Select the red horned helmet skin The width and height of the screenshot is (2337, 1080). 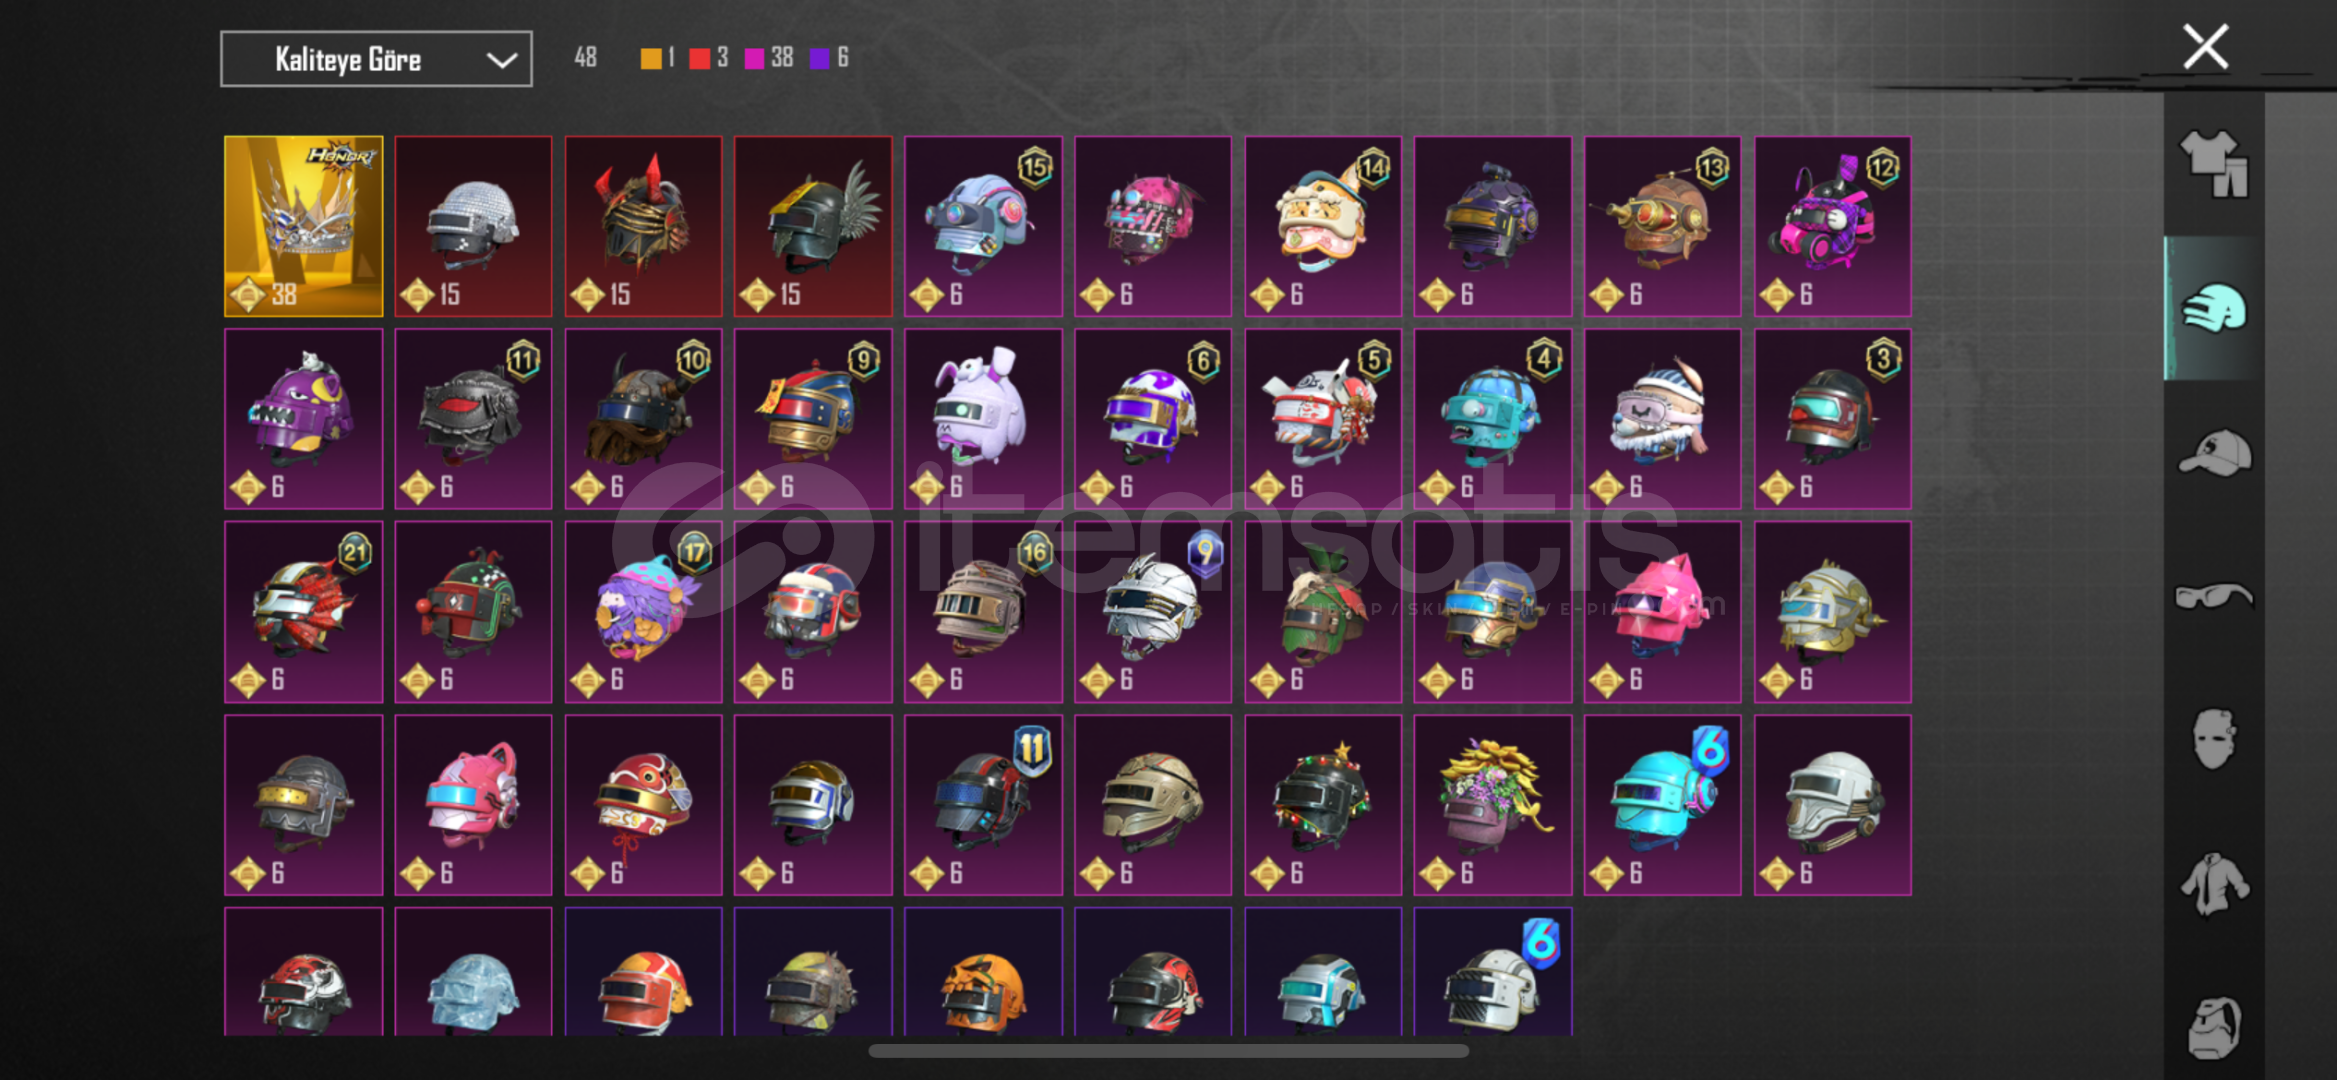(643, 226)
